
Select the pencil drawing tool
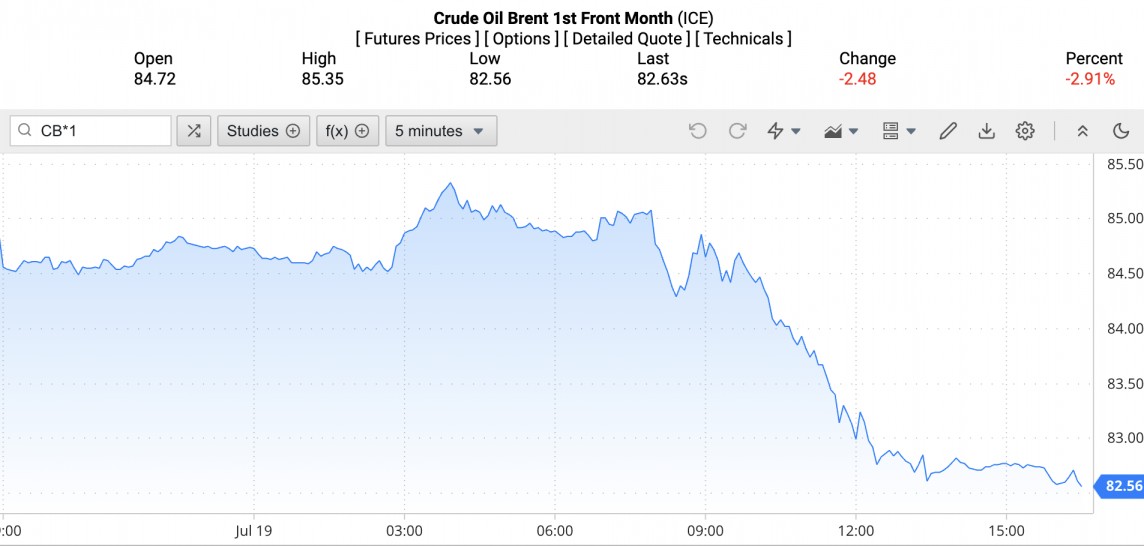click(948, 131)
